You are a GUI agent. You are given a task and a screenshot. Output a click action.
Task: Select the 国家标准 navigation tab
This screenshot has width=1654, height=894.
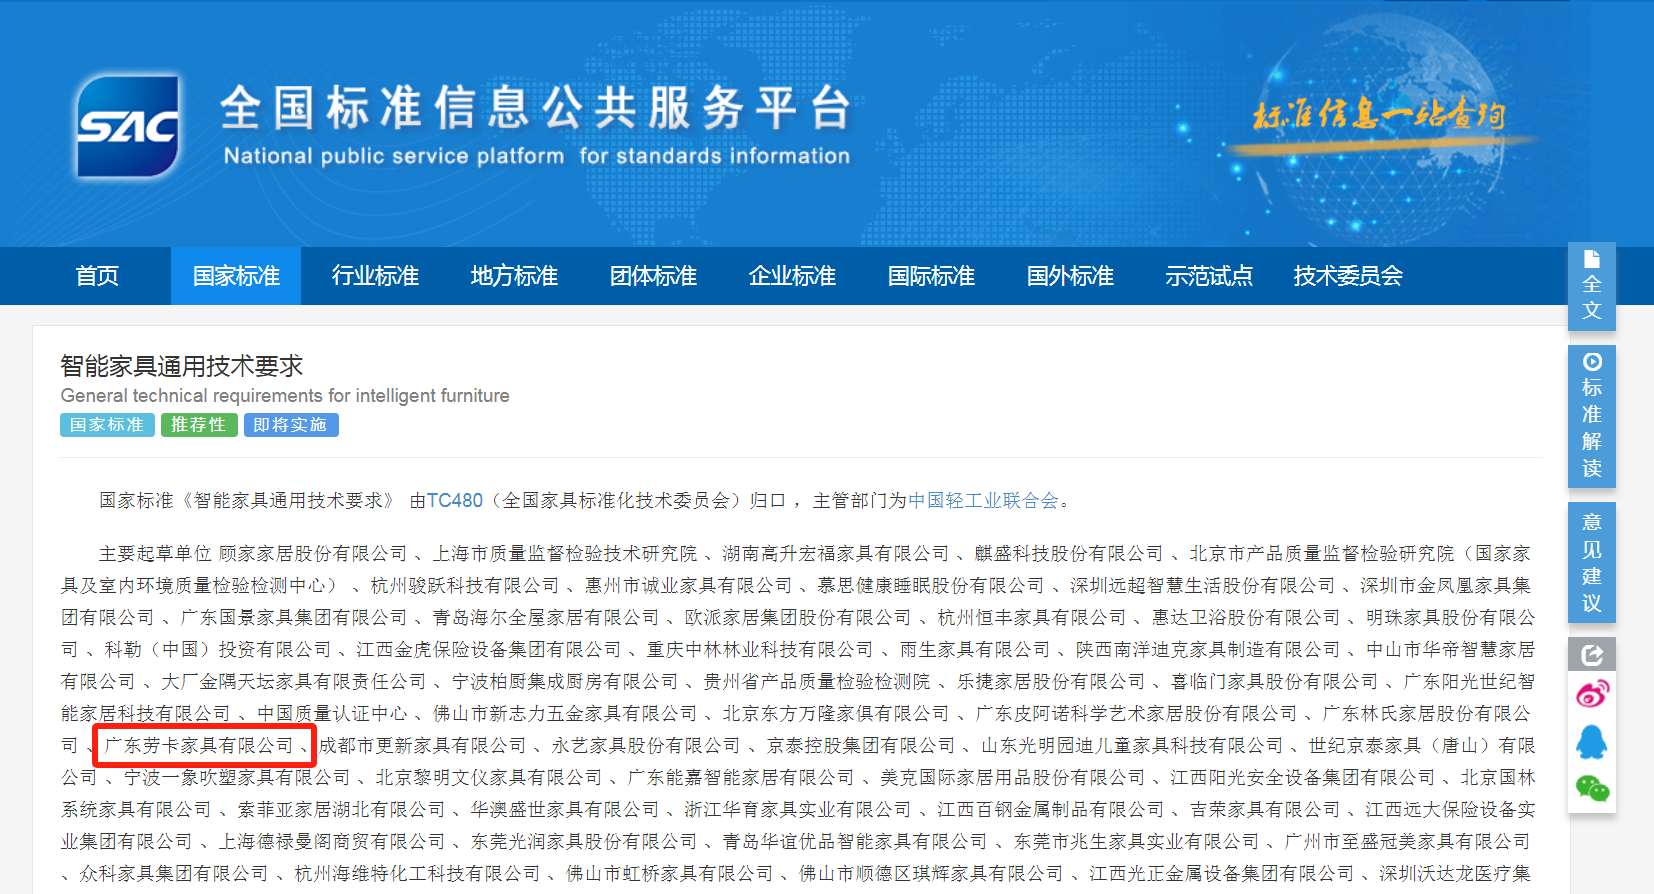[x=236, y=276]
